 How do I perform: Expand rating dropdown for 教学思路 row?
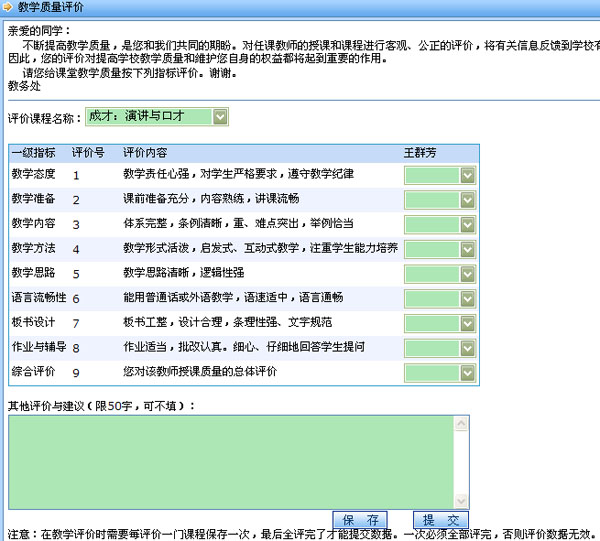click(439, 274)
